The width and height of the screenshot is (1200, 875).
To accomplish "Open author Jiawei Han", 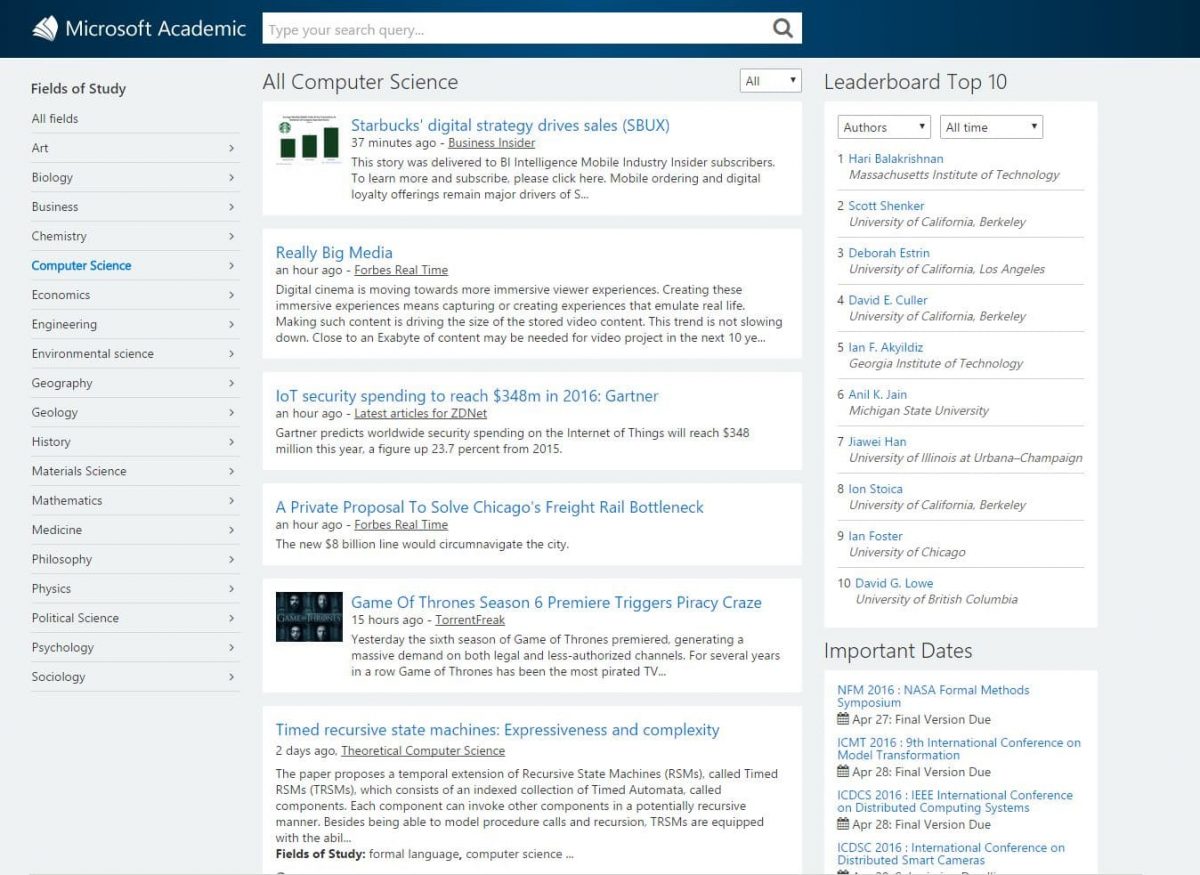I will pos(878,441).
